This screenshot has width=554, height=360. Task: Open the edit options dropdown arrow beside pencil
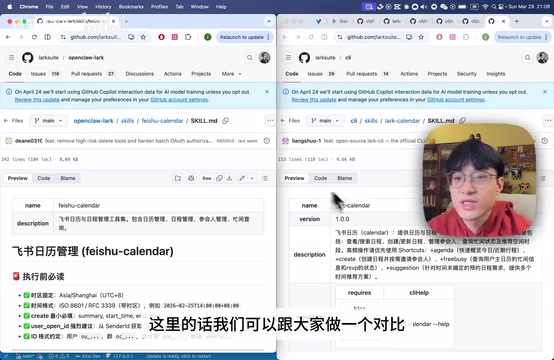click(252, 178)
